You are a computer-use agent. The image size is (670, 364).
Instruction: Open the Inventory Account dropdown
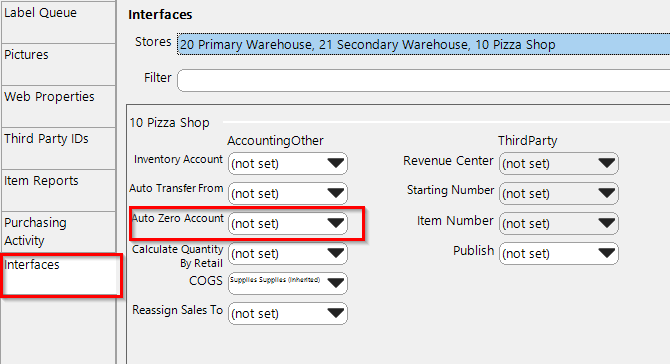tap(288, 164)
